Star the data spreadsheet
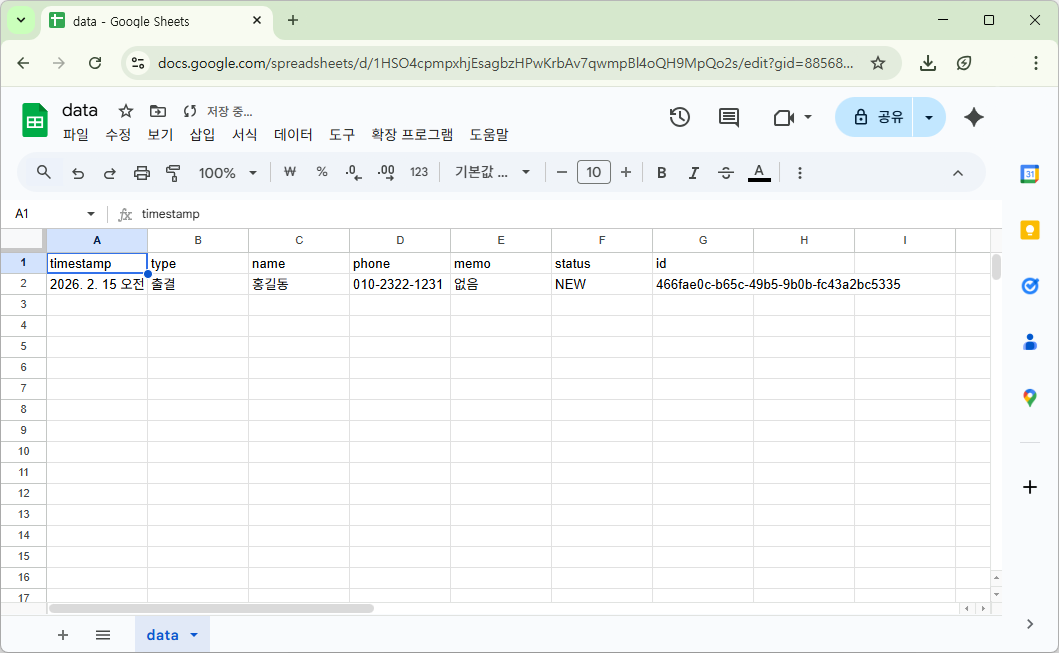This screenshot has width=1059, height=653. 126,111
